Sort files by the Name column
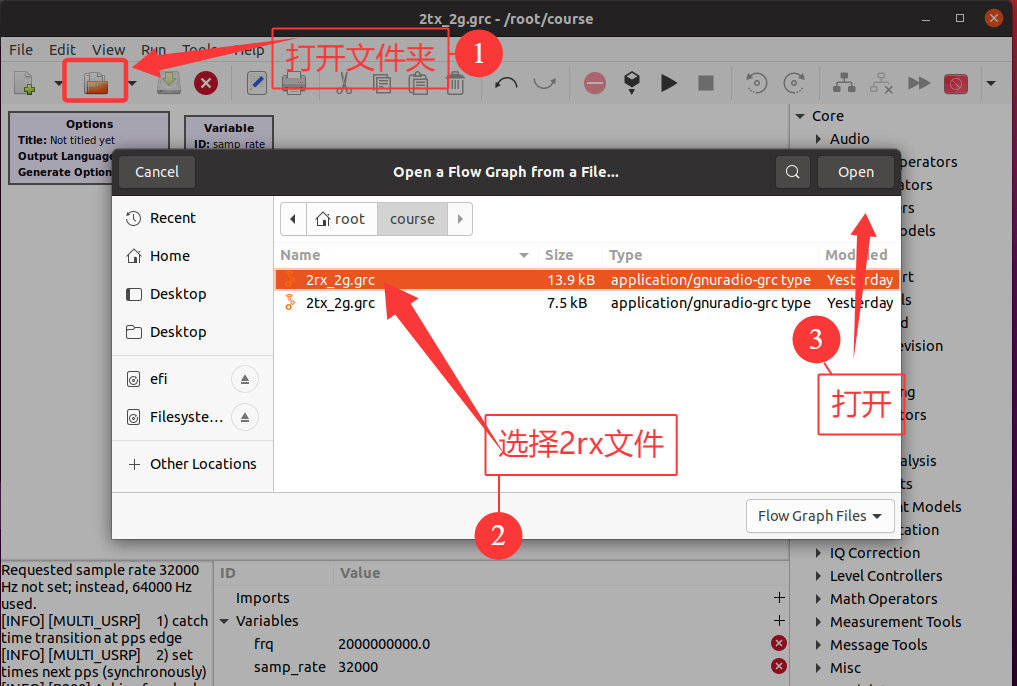1017x686 pixels. pyautogui.click(x=405, y=255)
